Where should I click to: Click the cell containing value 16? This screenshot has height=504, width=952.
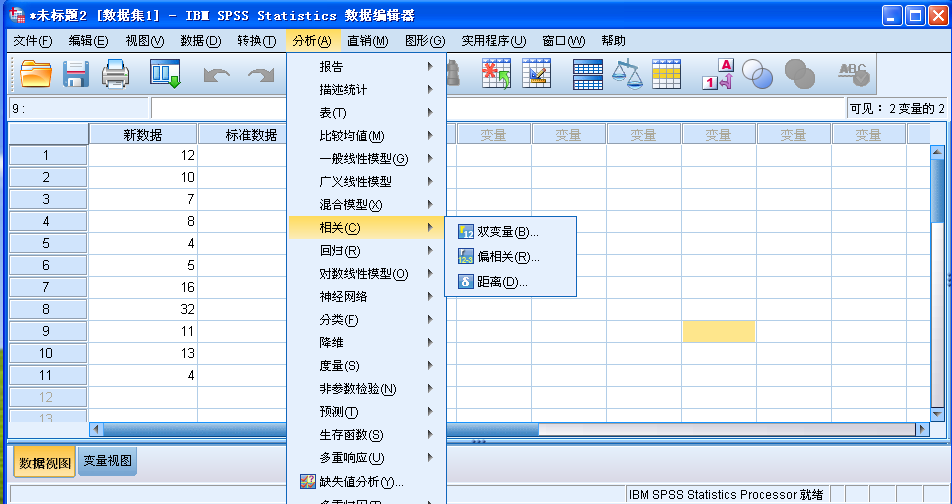pyautogui.click(x=143, y=287)
